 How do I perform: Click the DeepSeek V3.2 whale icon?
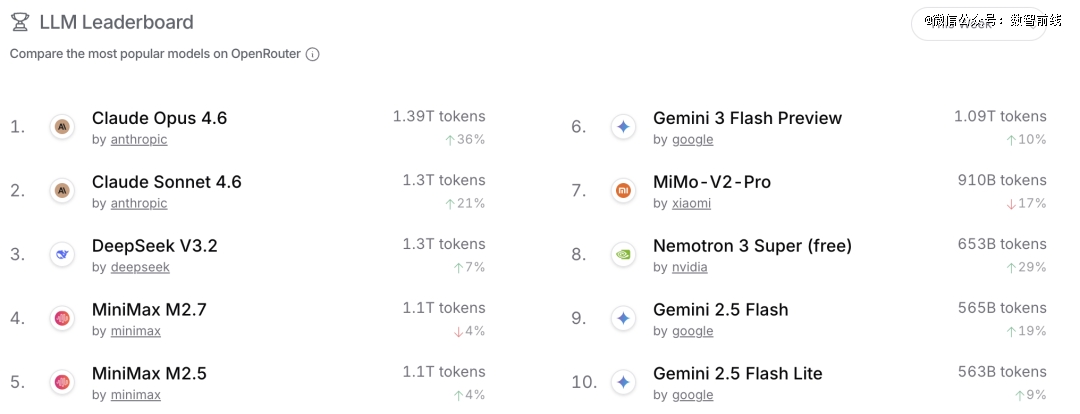(62, 255)
